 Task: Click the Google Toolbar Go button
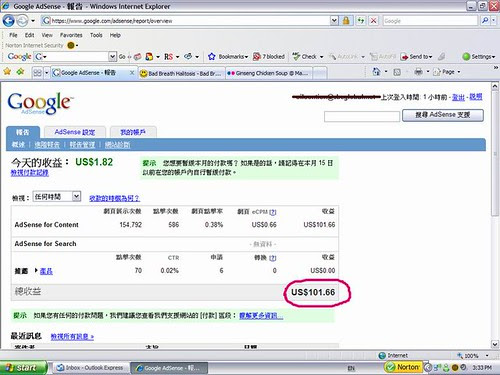coord(122,57)
